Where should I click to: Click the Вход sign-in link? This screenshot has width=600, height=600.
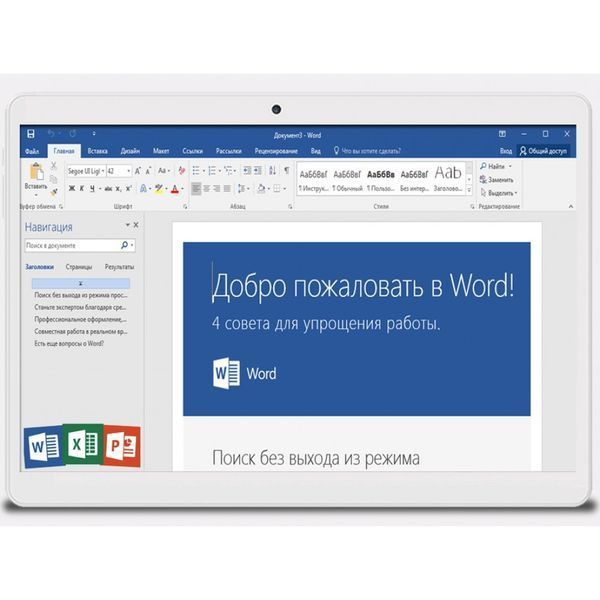[x=505, y=151]
